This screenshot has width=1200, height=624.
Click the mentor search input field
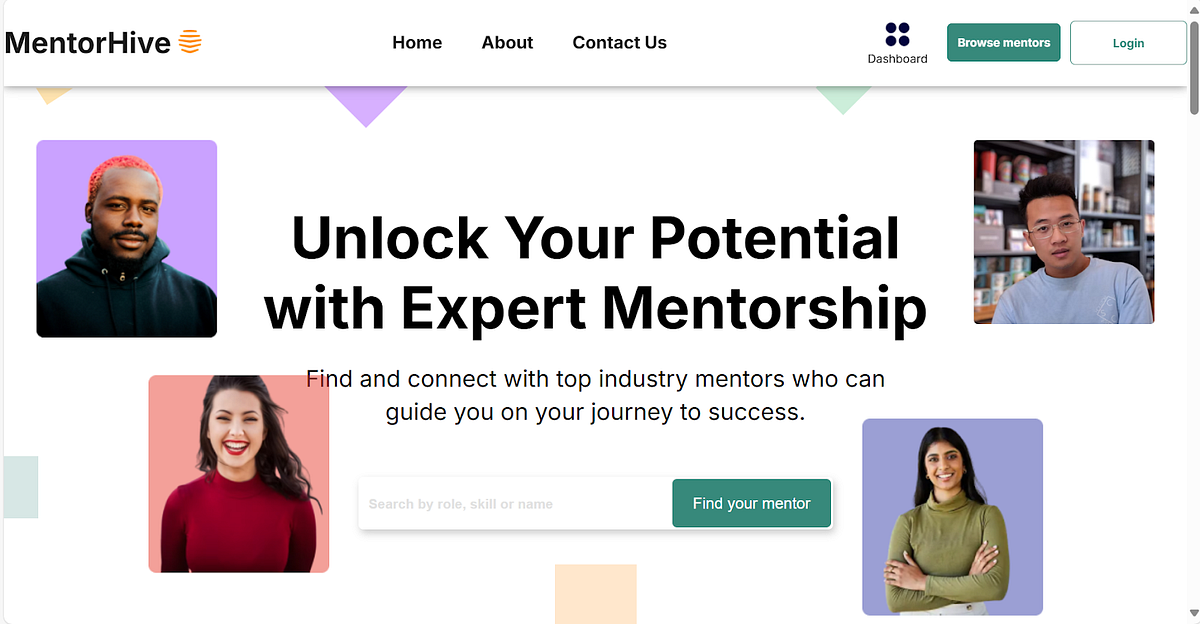(x=510, y=503)
